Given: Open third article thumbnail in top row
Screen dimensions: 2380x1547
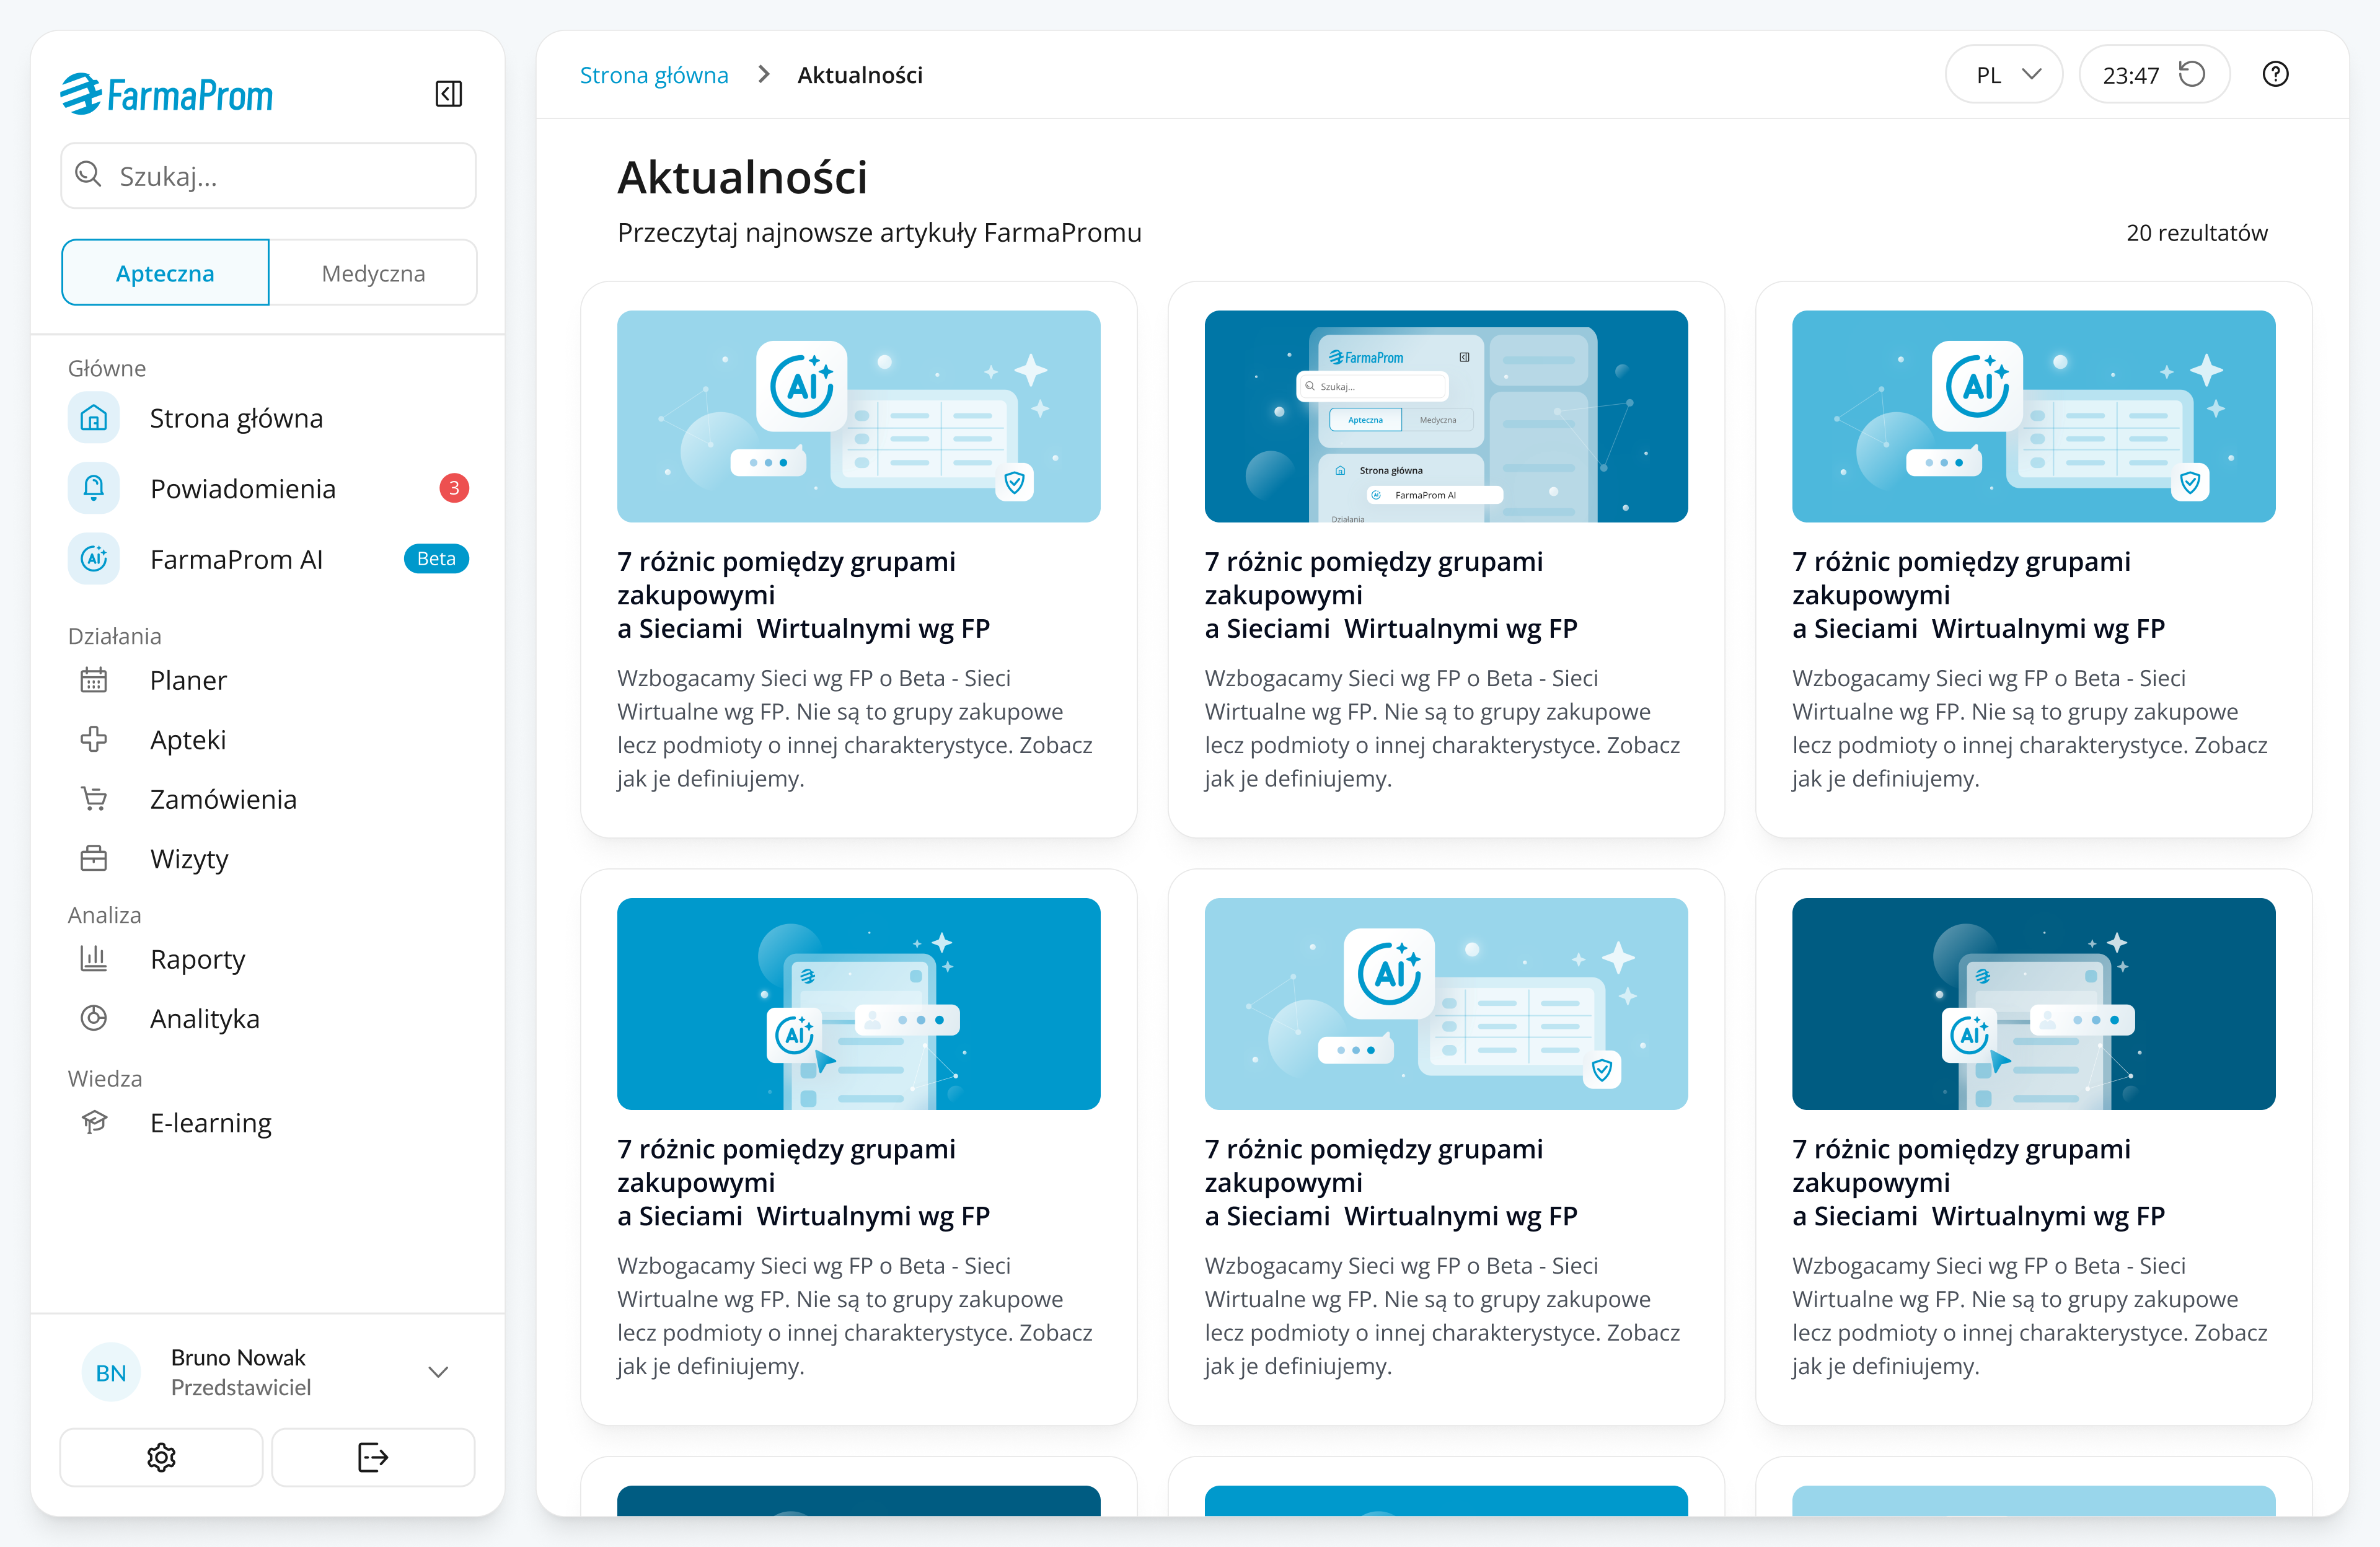Looking at the screenshot, I should pyautogui.click(x=2033, y=416).
